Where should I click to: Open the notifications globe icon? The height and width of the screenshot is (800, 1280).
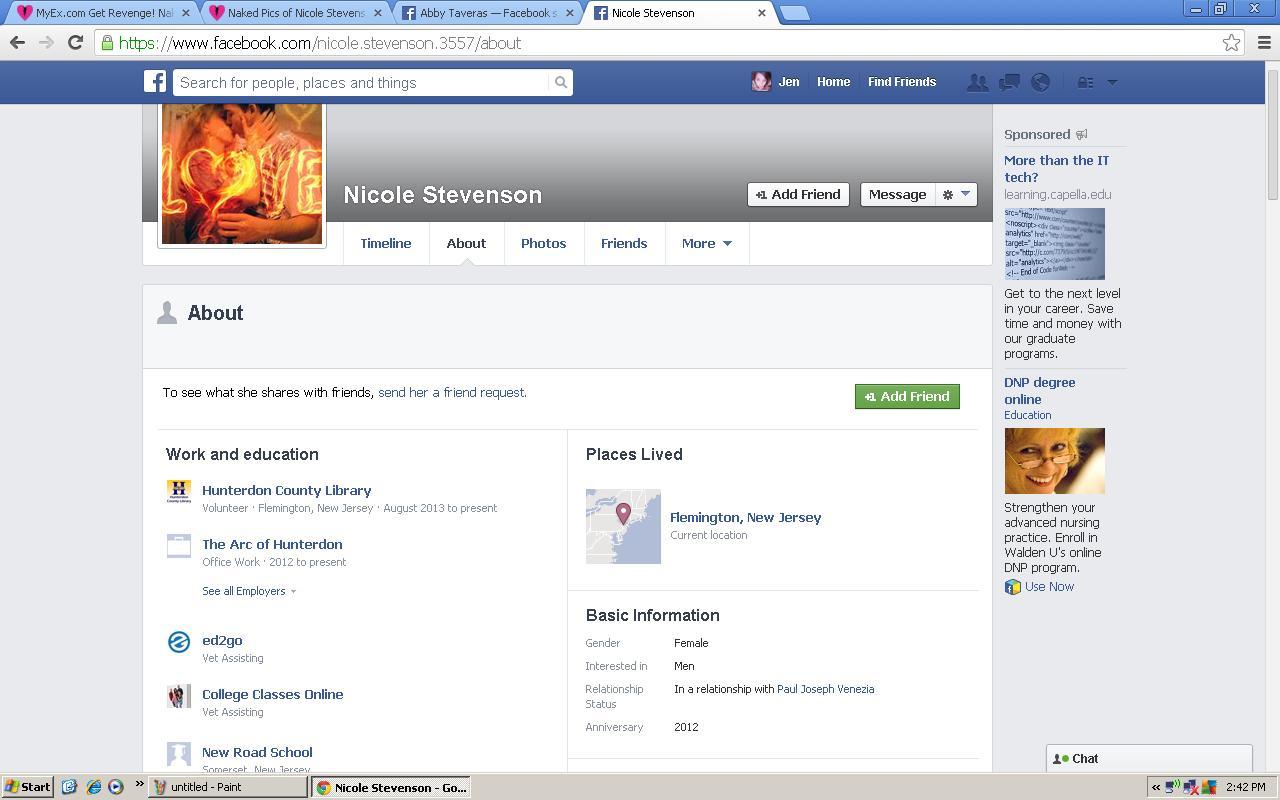coord(1041,83)
